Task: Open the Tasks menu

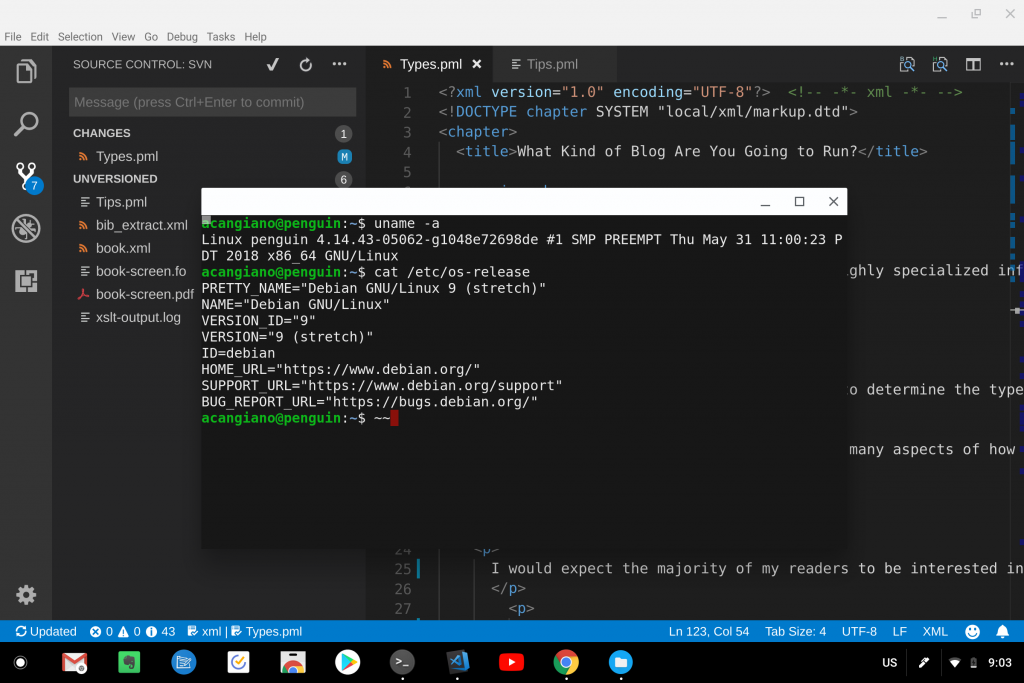Action: [x=221, y=37]
